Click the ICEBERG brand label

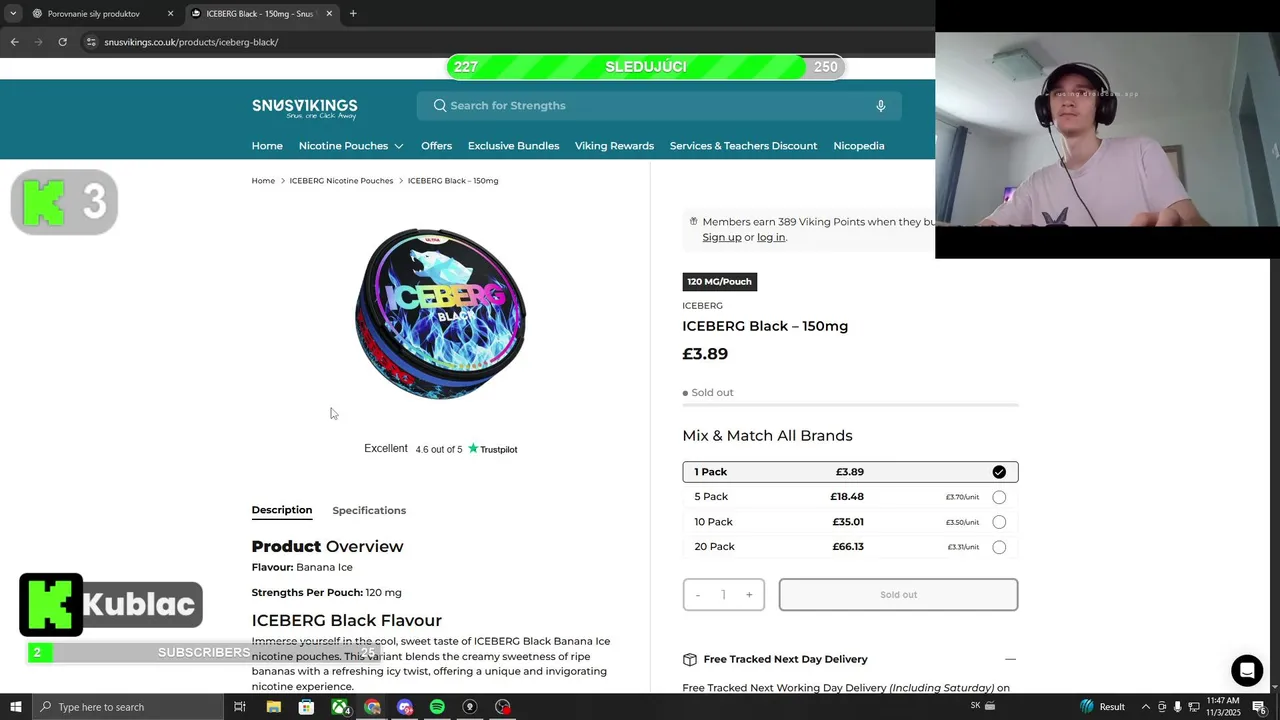(x=702, y=306)
